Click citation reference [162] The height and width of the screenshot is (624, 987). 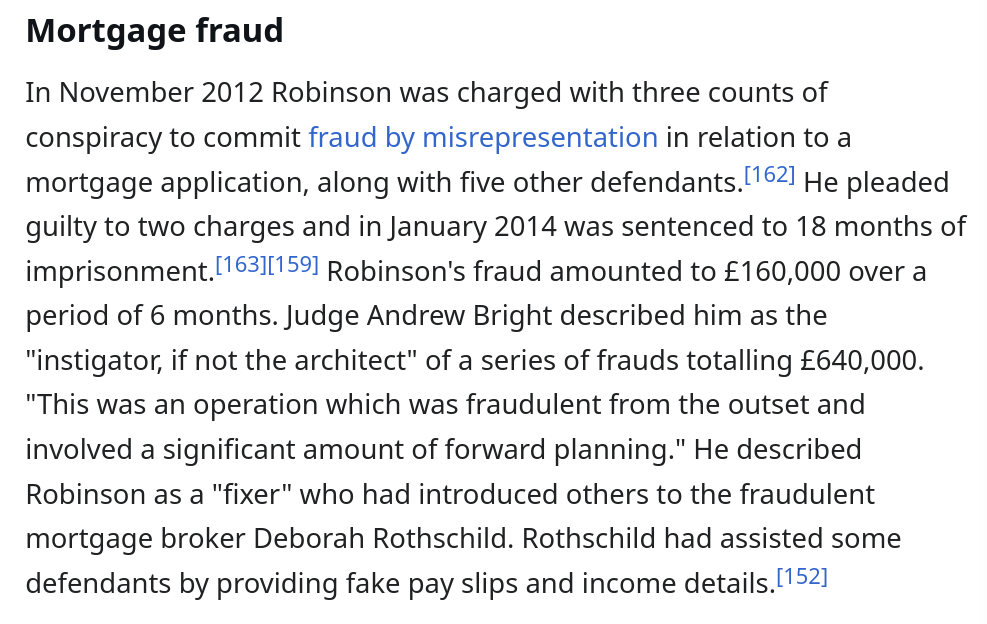770,175
